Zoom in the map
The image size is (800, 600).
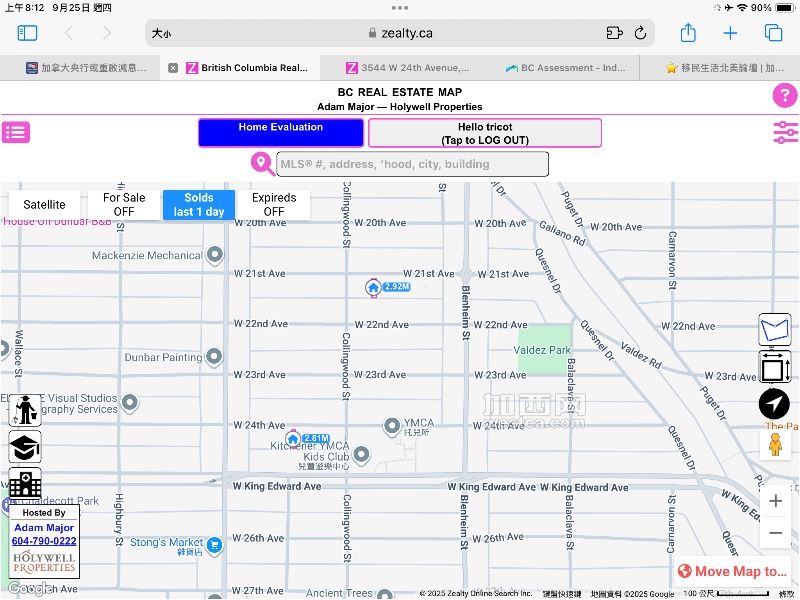tap(776, 501)
